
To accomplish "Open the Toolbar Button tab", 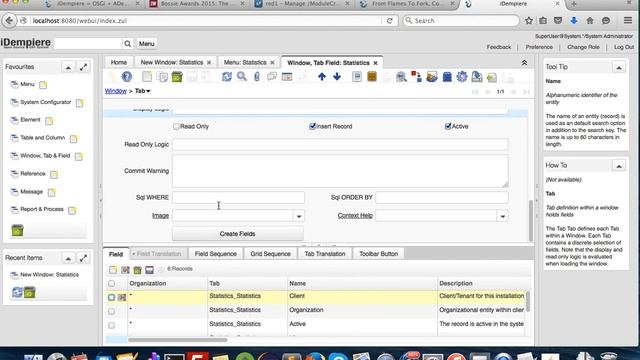I will pyautogui.click(x=378, y=254).
